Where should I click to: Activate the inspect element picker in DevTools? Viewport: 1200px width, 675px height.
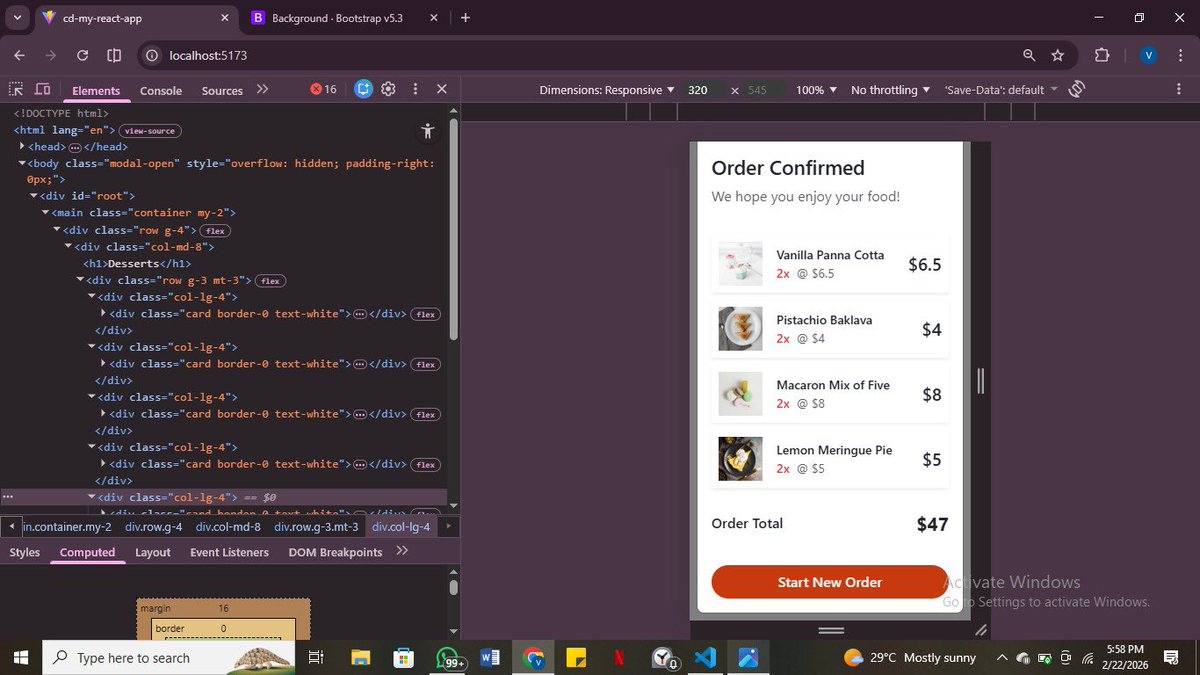pos(16,89)
